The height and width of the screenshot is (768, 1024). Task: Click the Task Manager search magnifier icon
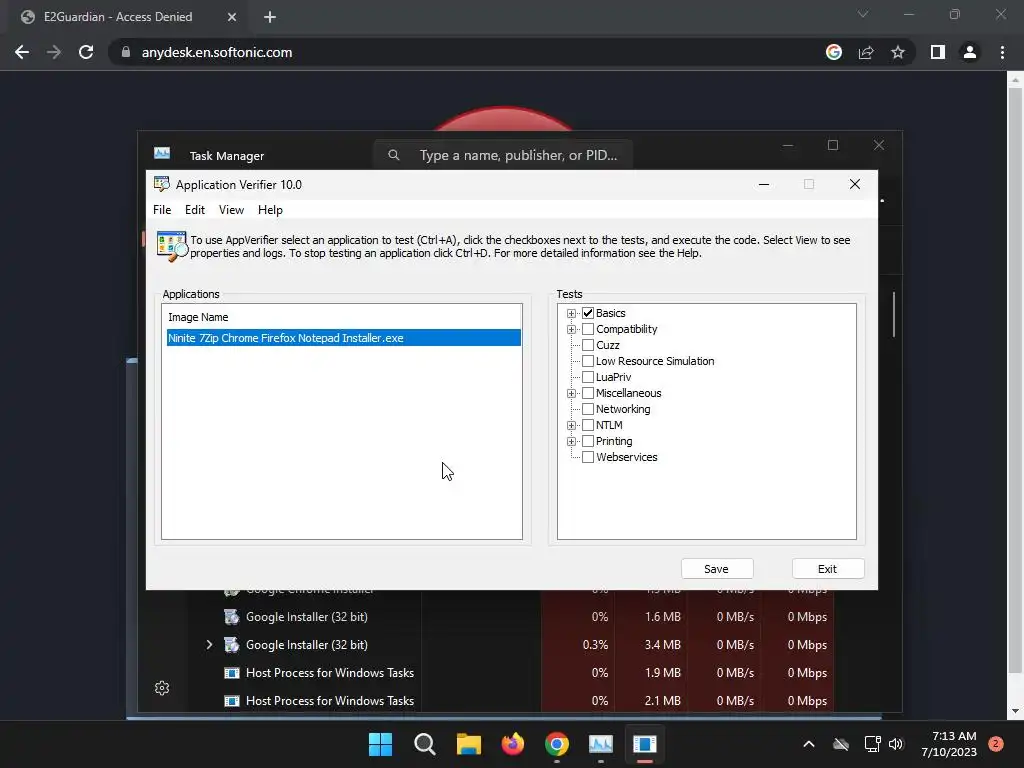394,155
